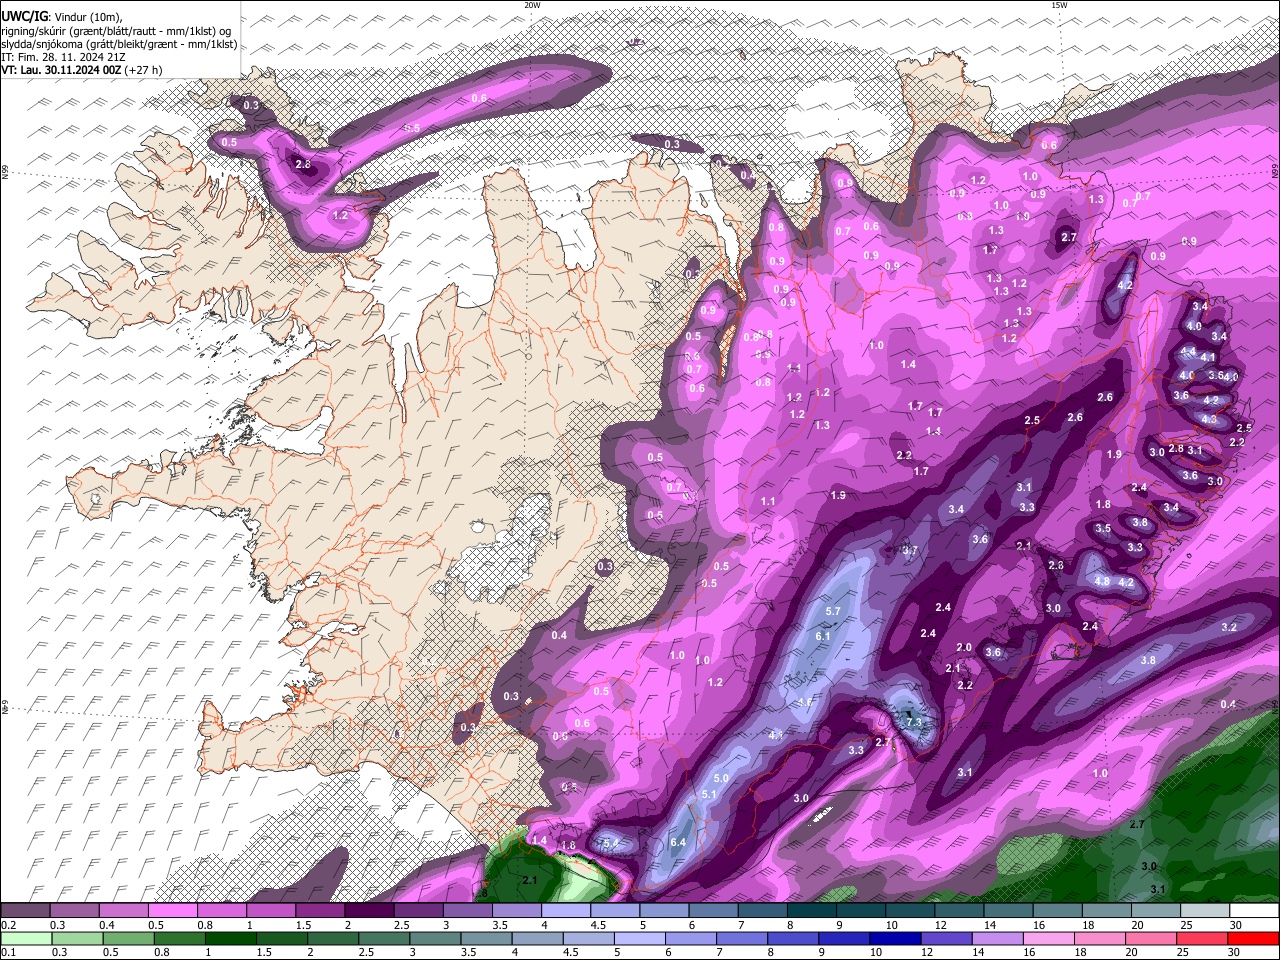Click the 0.1 label in the lower legend row

6,953
